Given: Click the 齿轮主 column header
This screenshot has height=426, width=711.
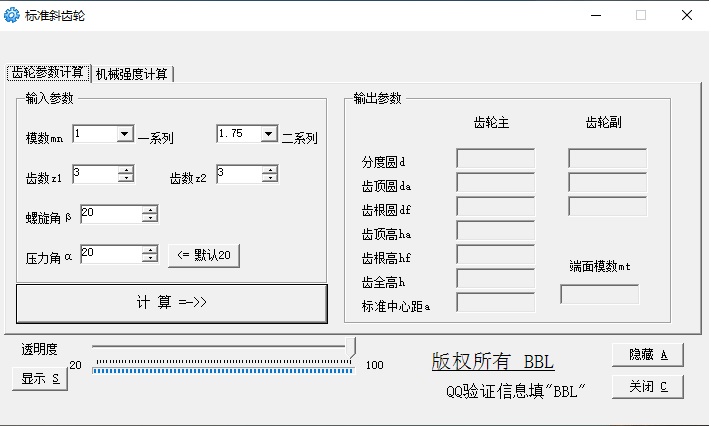Looking at the screenshot, I should pos(491,122).
